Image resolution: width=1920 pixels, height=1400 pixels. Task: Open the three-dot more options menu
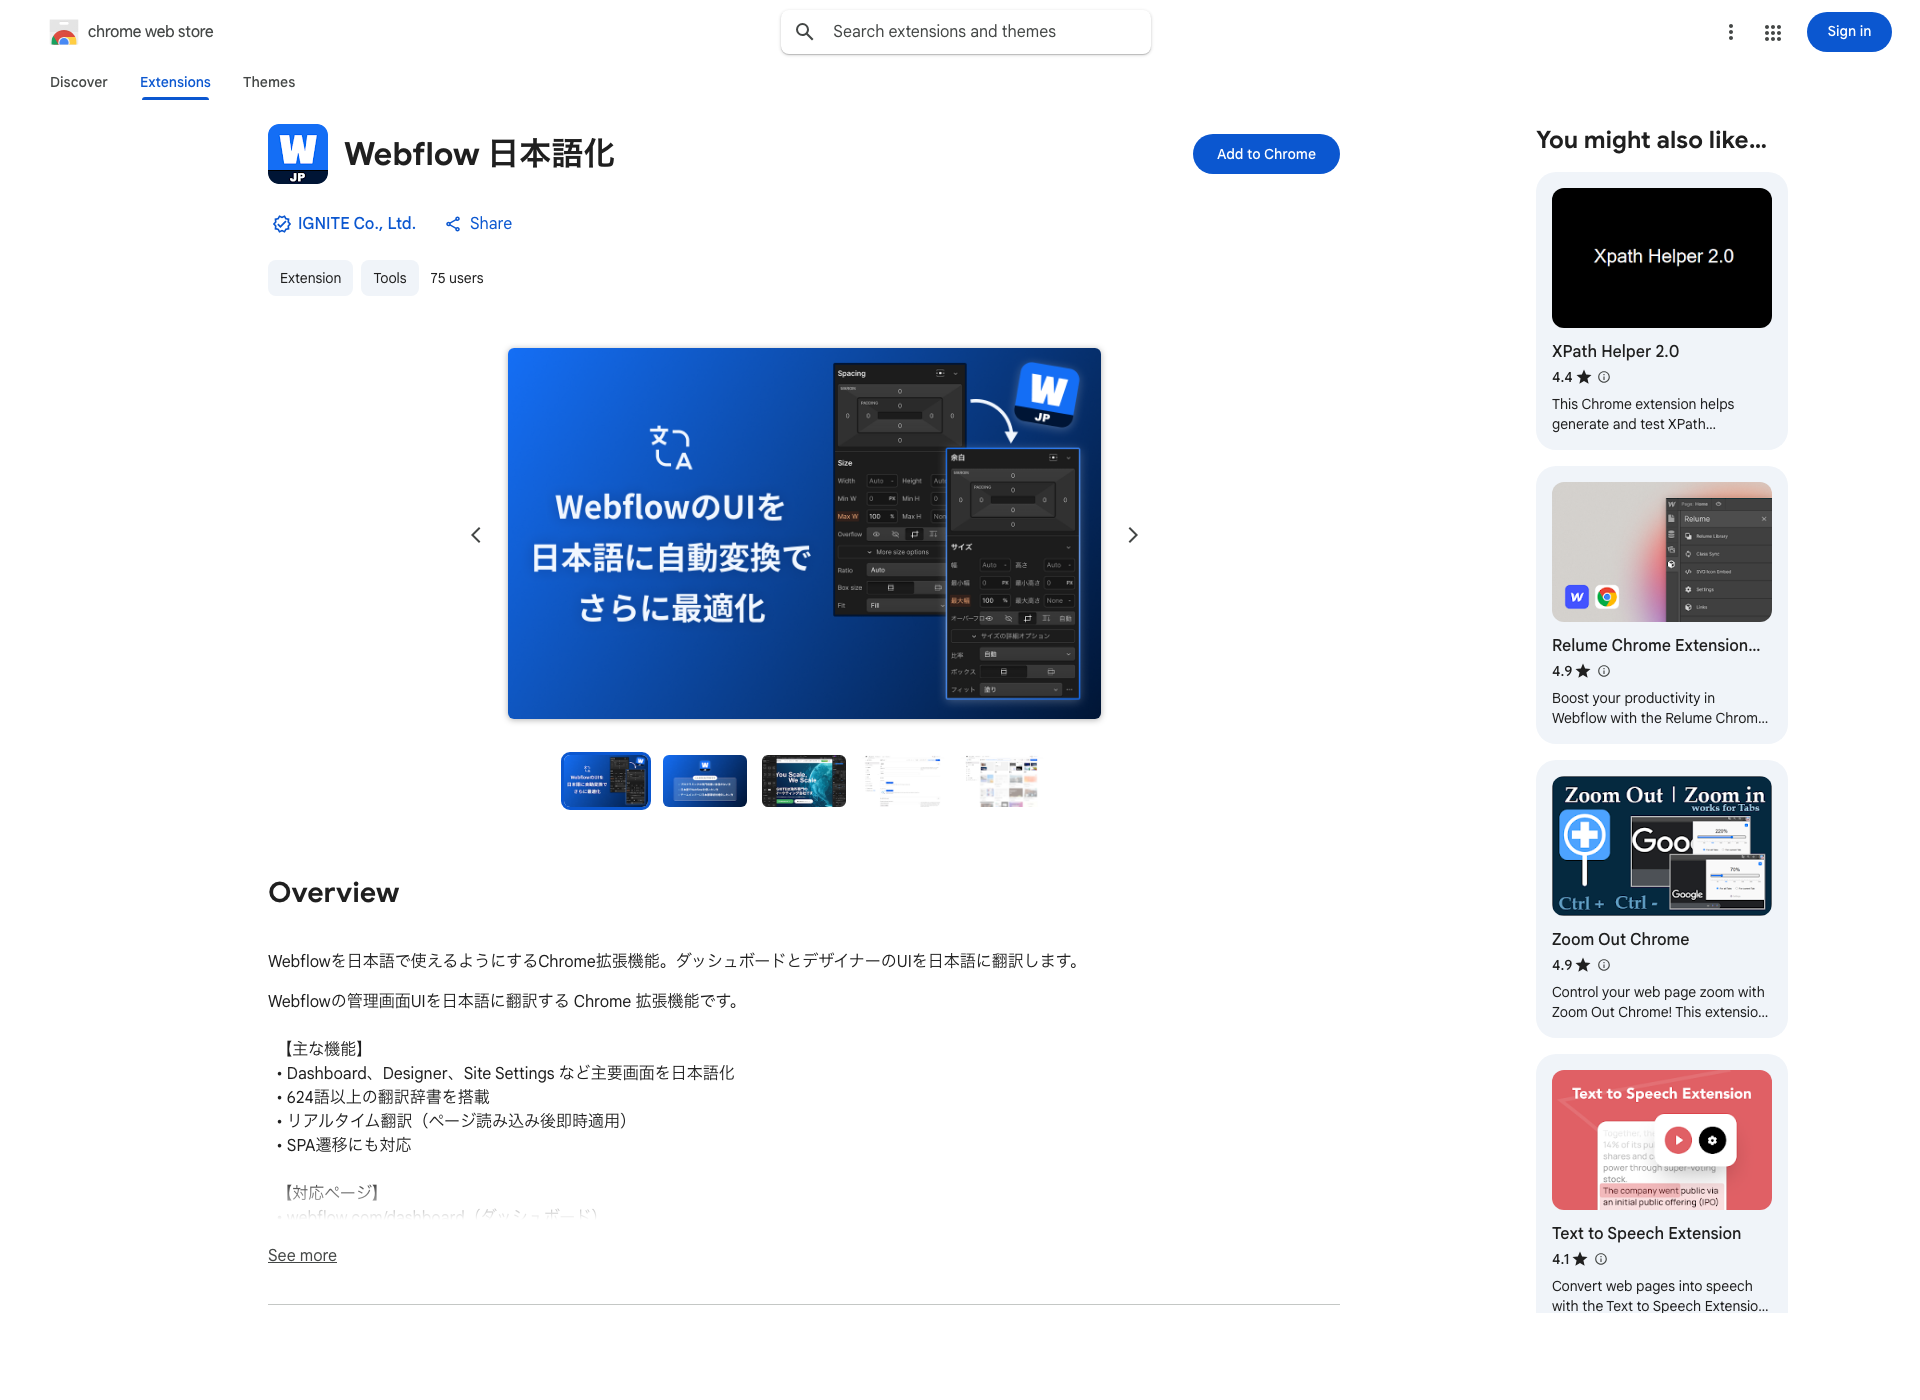click(x=1731, y=32)
